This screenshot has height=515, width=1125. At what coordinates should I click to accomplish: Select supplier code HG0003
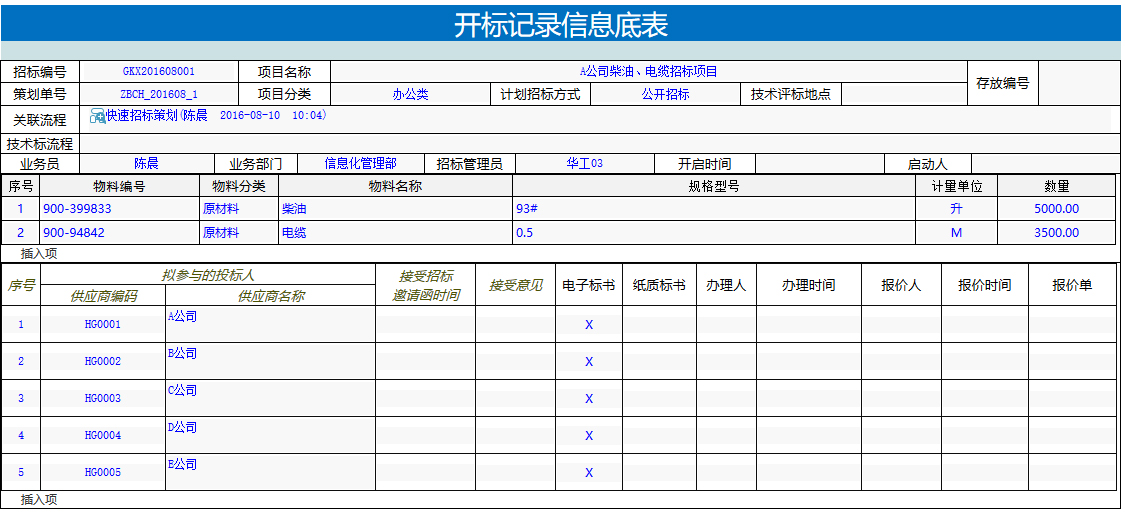tap(103, 398)
